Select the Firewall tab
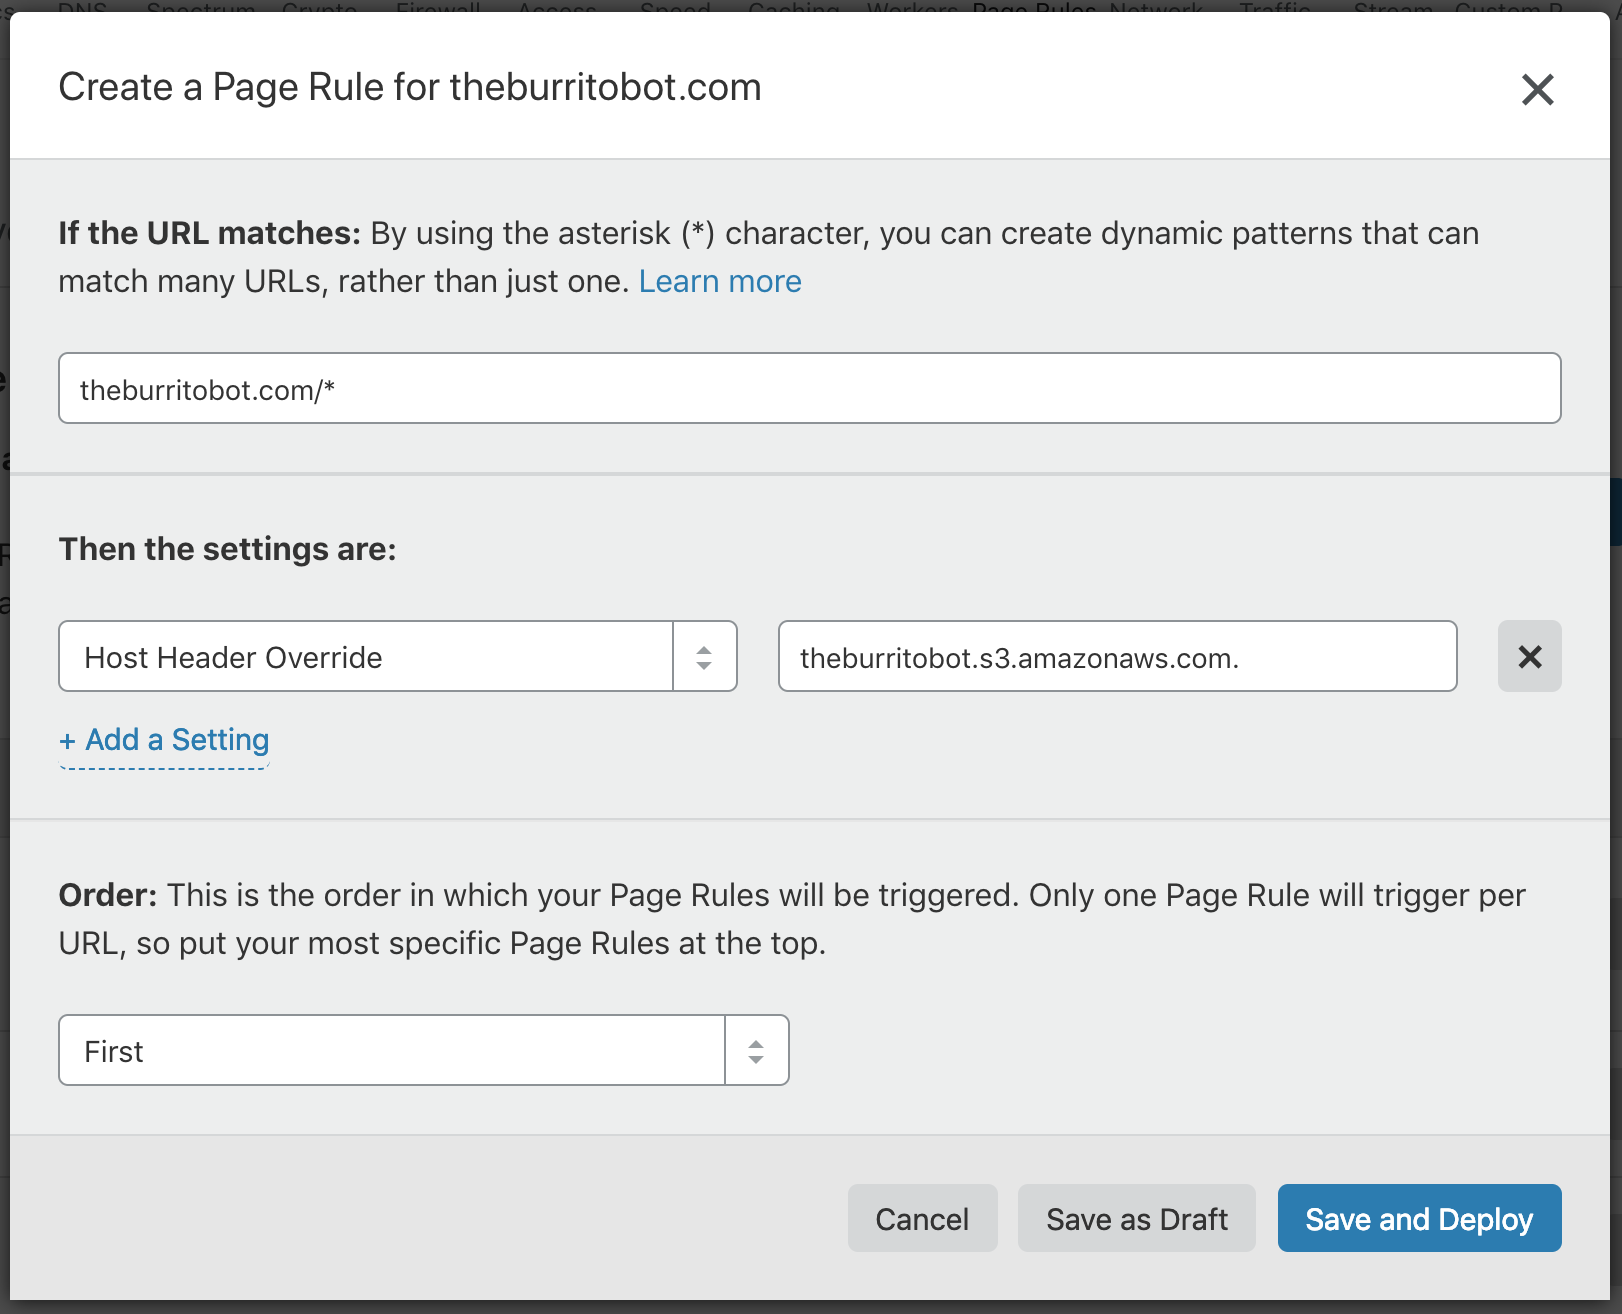 point(438,10)
